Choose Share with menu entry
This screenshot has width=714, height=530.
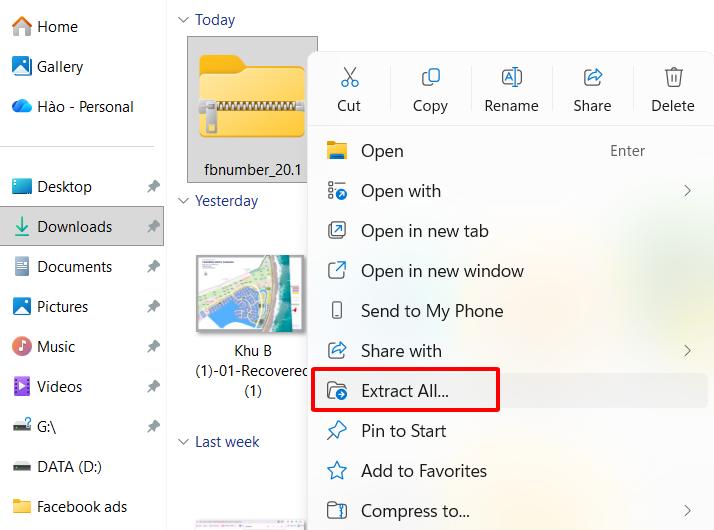click(508, 351)
